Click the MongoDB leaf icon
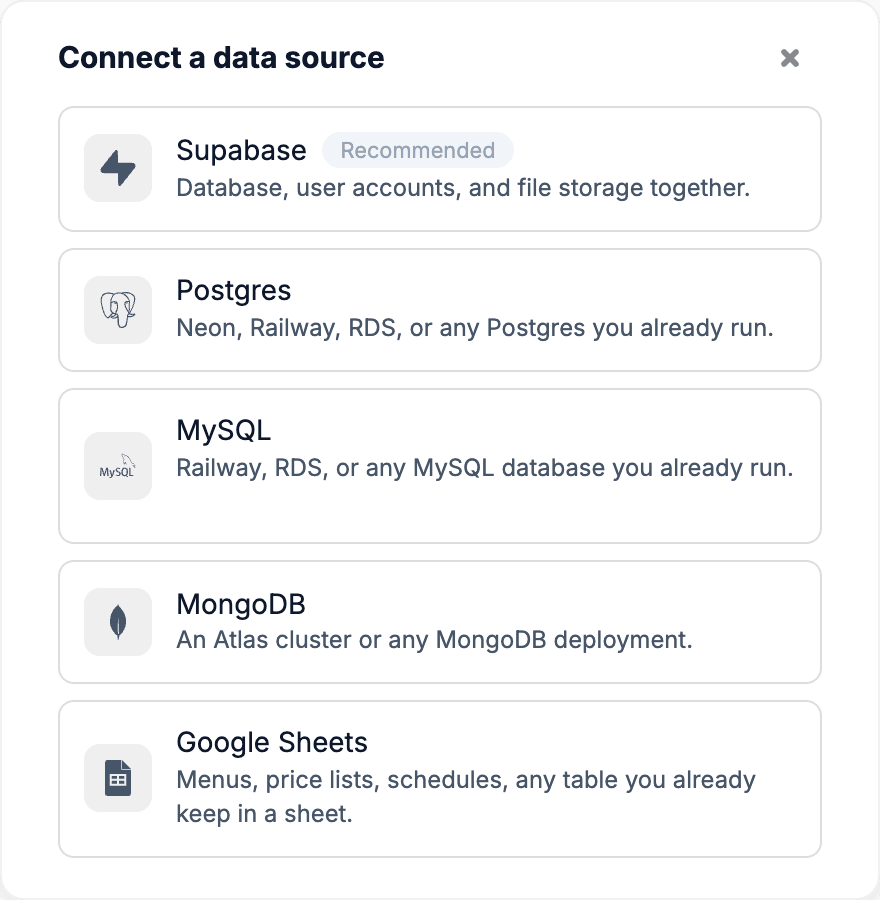The width and height of the screenshot is (880, 900). (x=118, y=622)
